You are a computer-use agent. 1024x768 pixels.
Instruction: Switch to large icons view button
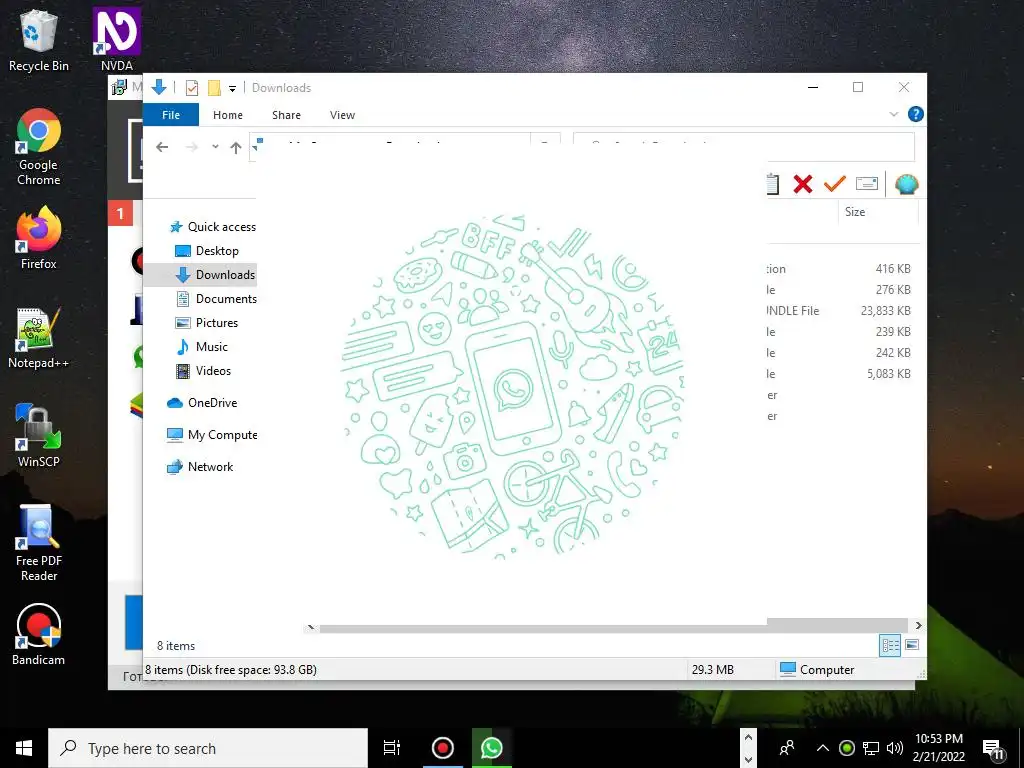912,646
